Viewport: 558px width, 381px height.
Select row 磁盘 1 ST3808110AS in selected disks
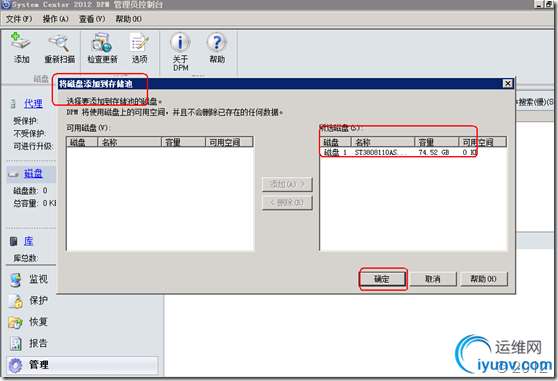pyautogui.click(x=413, y=152)
